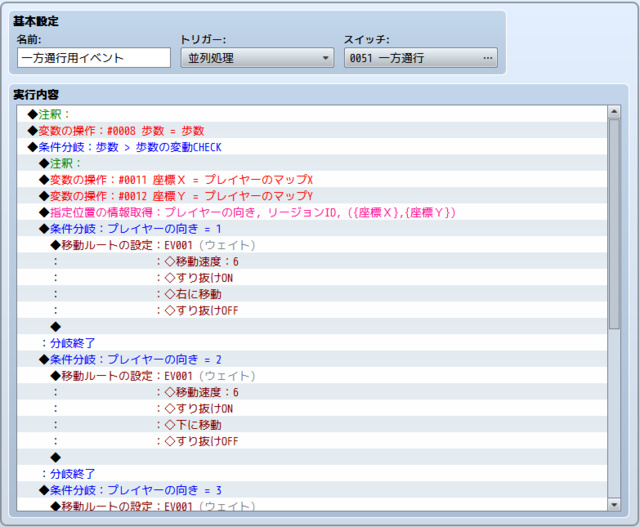Image resolution: width=640 pixels, height=527 pixels.
Task: Open the トリガー dropdown showing 並列処理
Action: tap(257, 58)
